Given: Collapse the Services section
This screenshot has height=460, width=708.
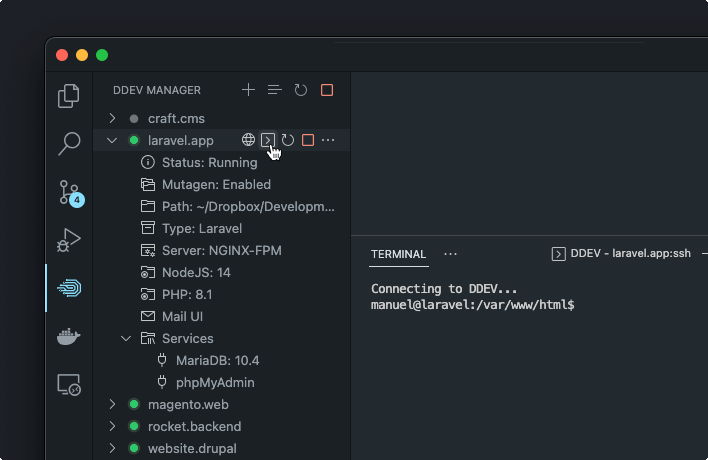Looking at the screenshot, I should (x=126, y=338).
